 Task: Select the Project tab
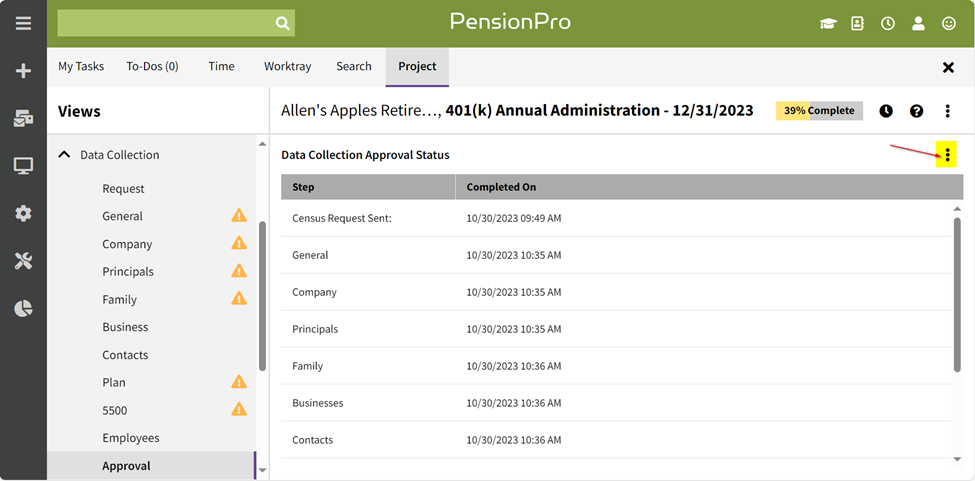417,66
